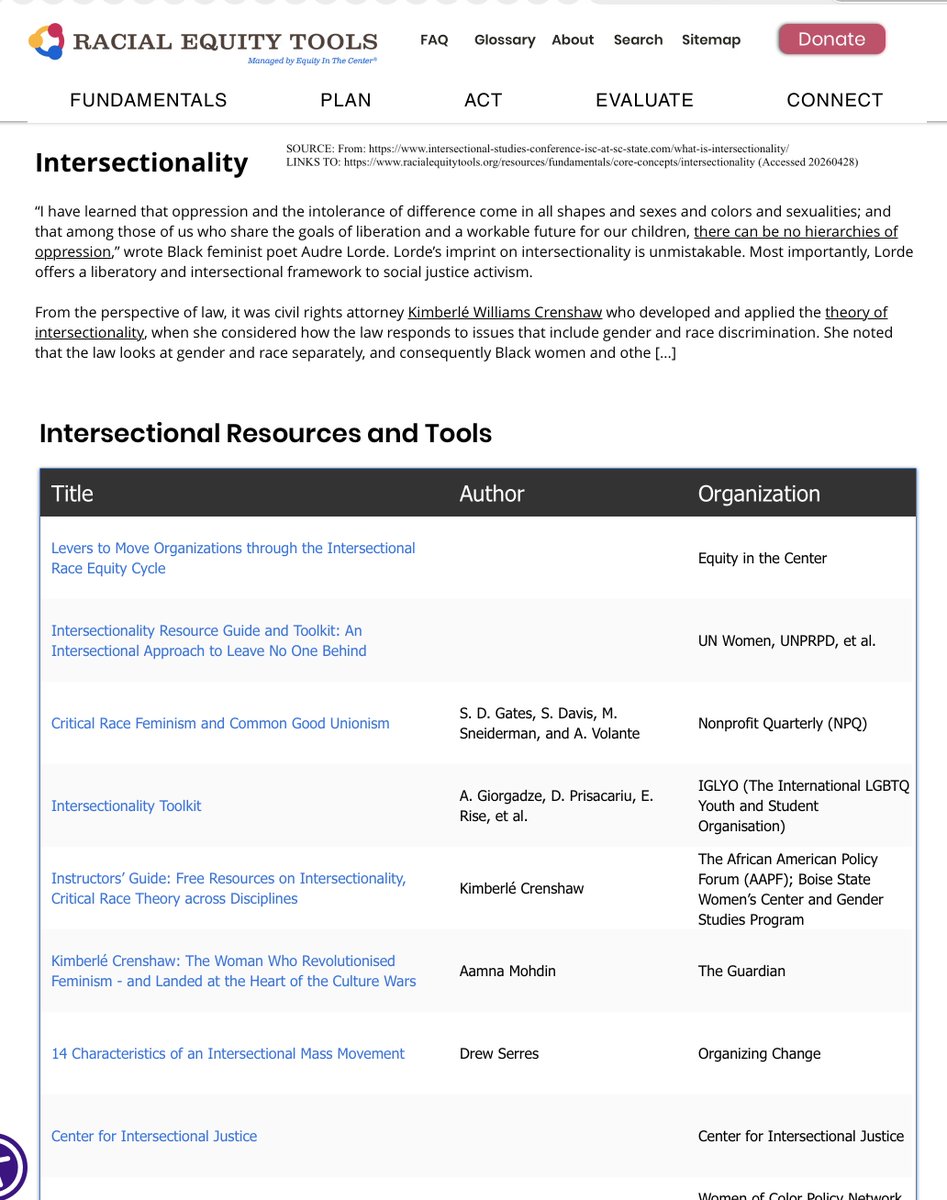Click the 'Intersectionality' page heading
Image resolution: width=947 pixels, height=1200 pixels.
point(141,162)
